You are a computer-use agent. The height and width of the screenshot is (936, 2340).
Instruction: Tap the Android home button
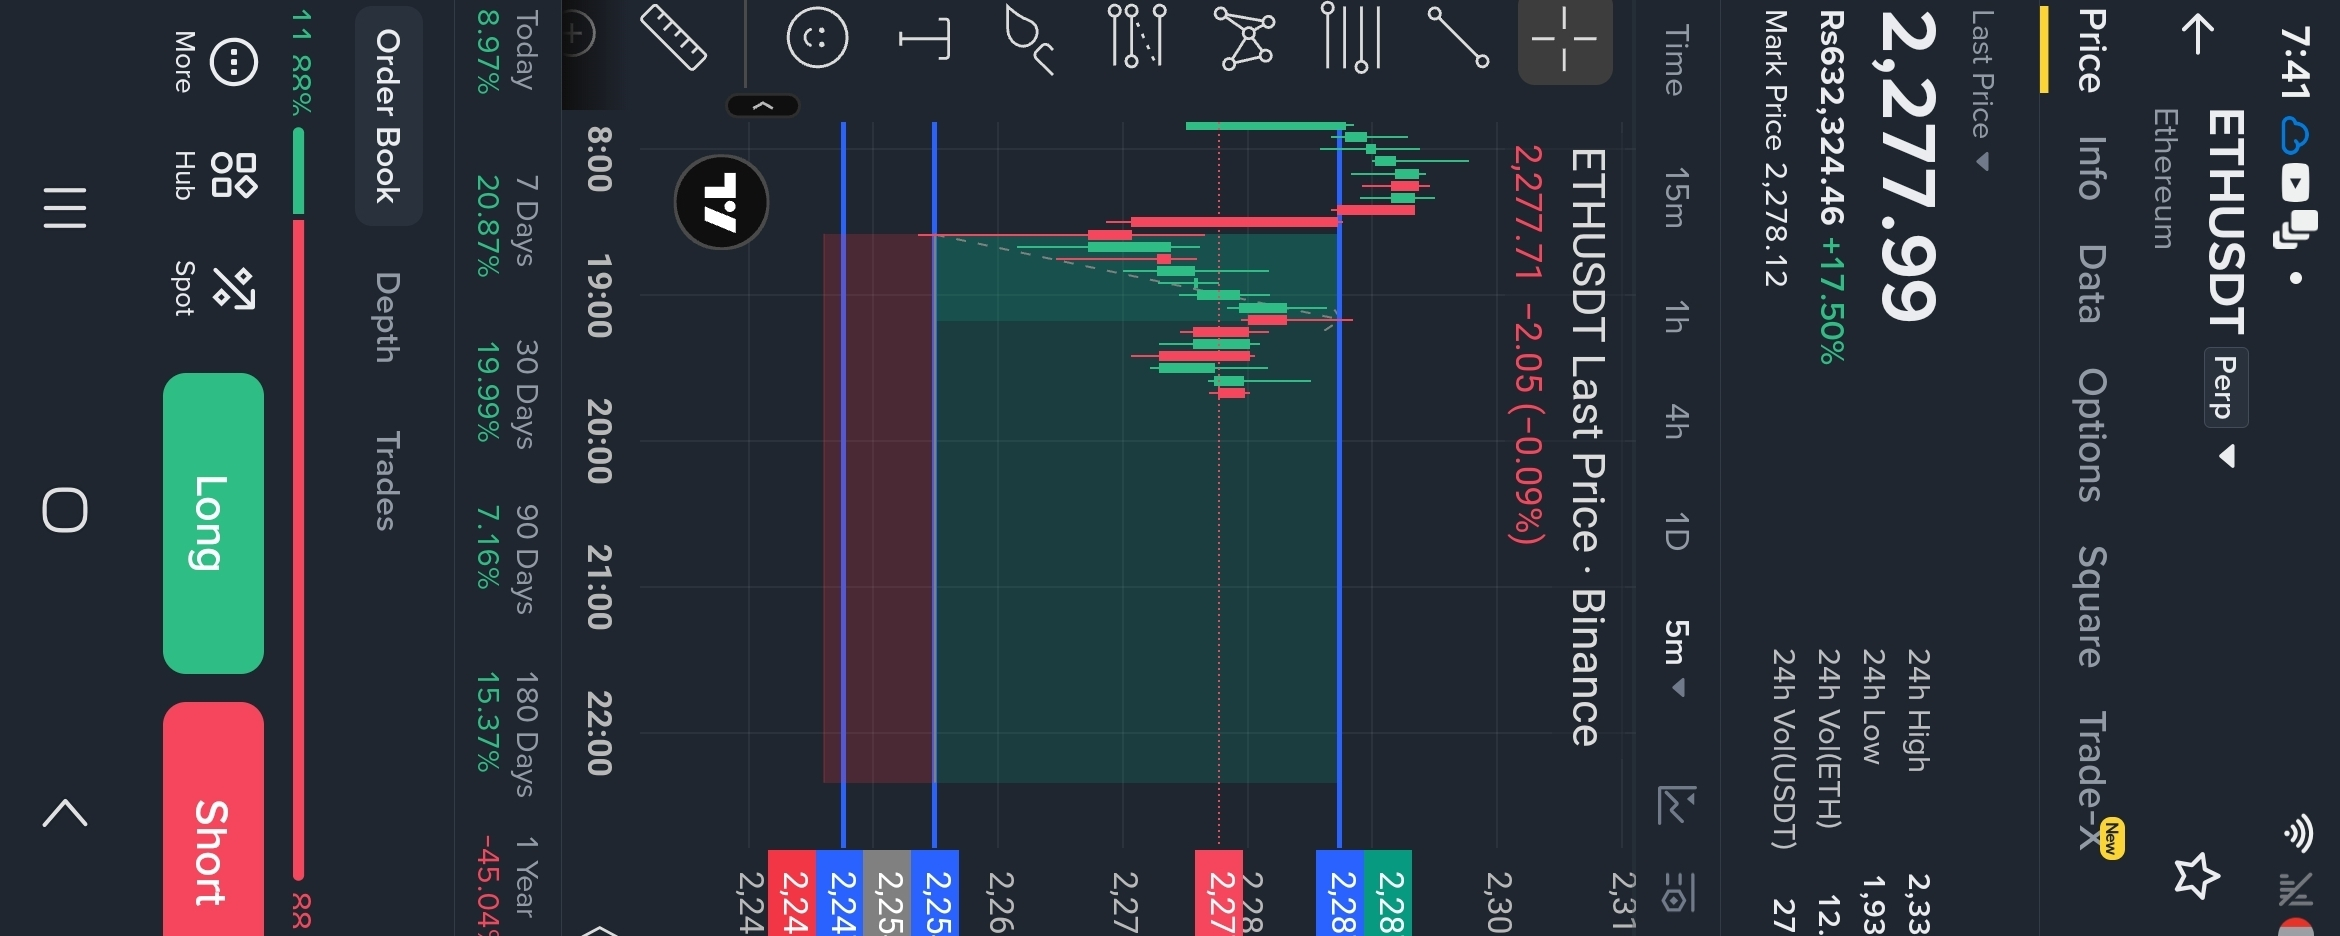[x=65, y=510]
